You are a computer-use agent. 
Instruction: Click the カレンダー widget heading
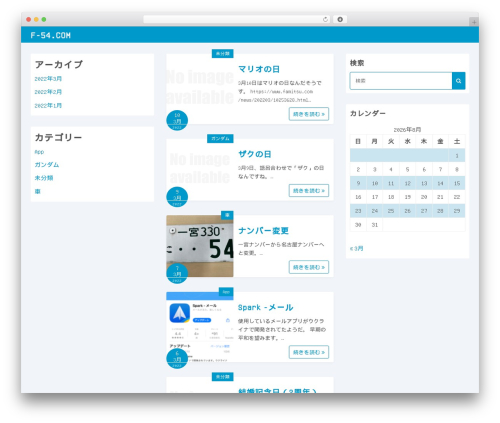(x=368, y=113)
